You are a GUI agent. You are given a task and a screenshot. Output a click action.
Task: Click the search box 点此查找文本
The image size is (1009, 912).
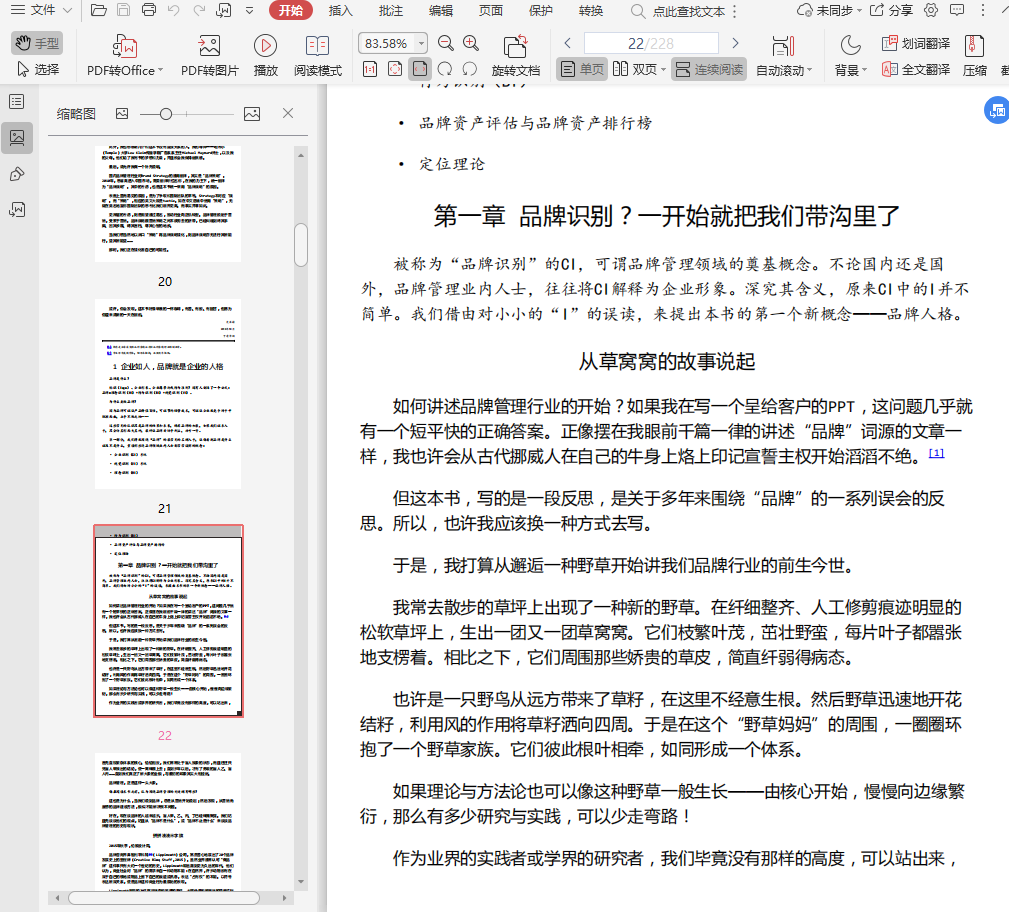[x=680, y=11]
